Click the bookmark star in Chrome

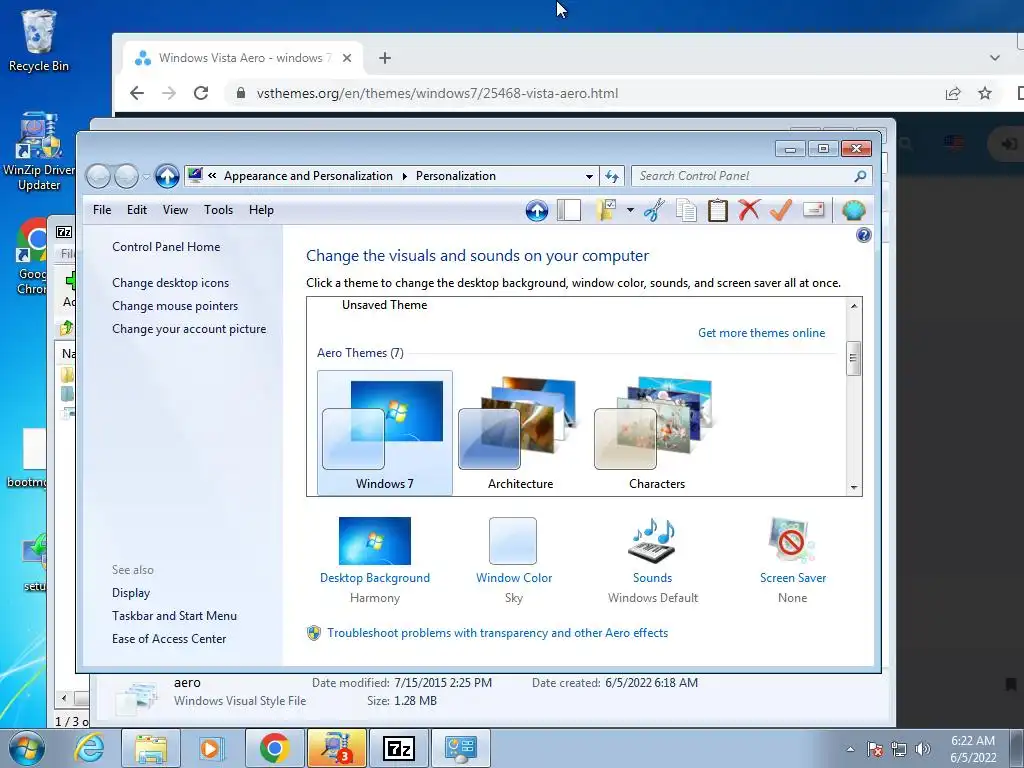[x=985, y=93]
